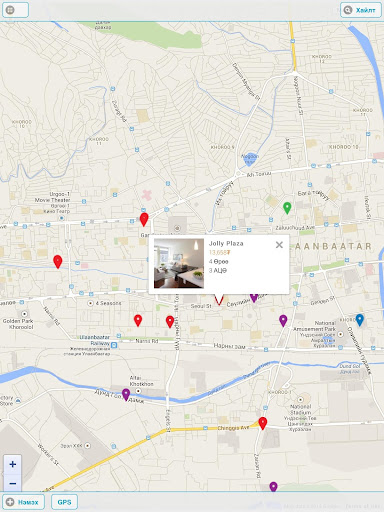Screen dimensions: 384x512
Task: Open the Хайлт search button
Action: click(x=361, y=10)
